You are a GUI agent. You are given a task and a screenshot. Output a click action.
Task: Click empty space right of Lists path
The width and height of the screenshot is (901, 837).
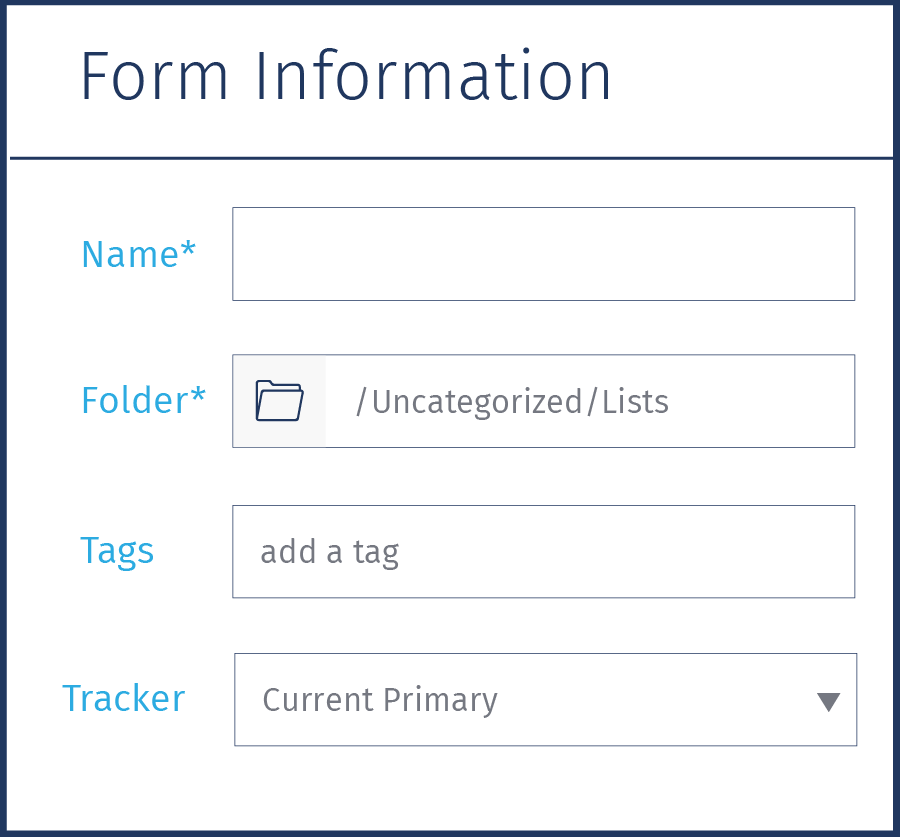tap(761, 402)
